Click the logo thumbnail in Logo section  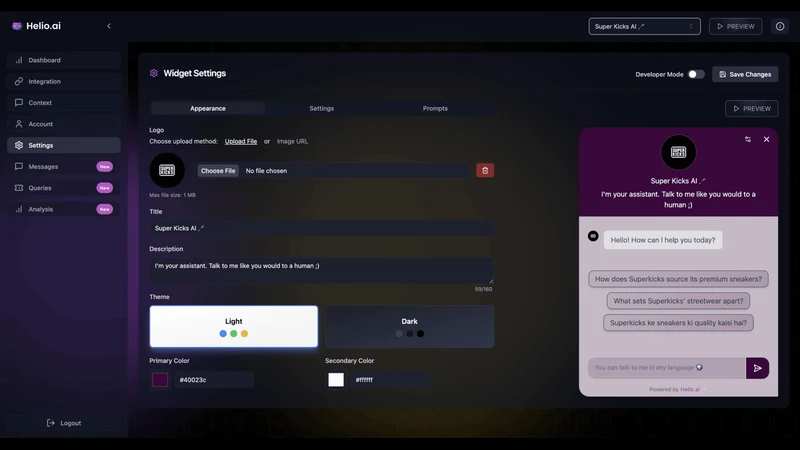(x=167, y=170)
